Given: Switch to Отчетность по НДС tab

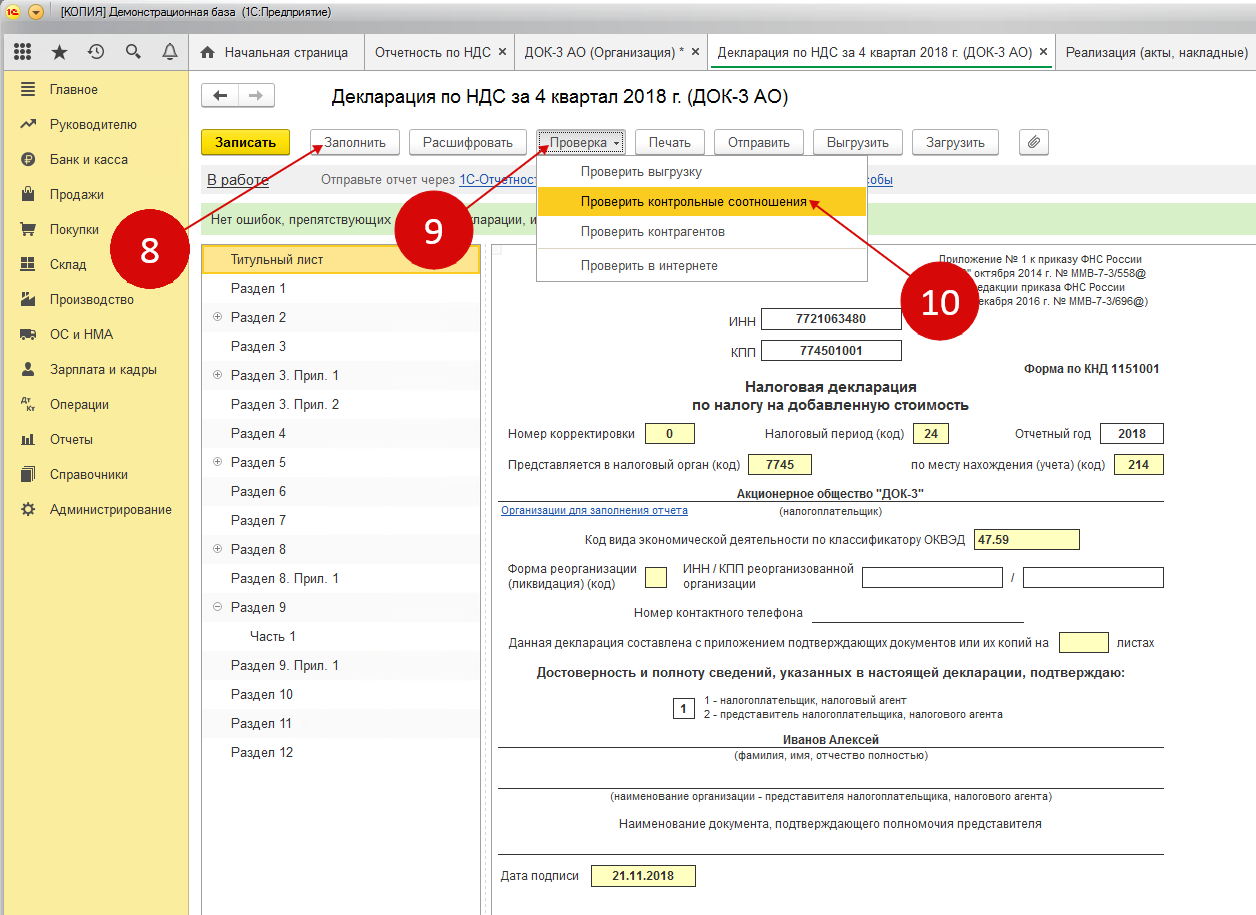Looking at the screenshot, I should [x=432, y=52].
